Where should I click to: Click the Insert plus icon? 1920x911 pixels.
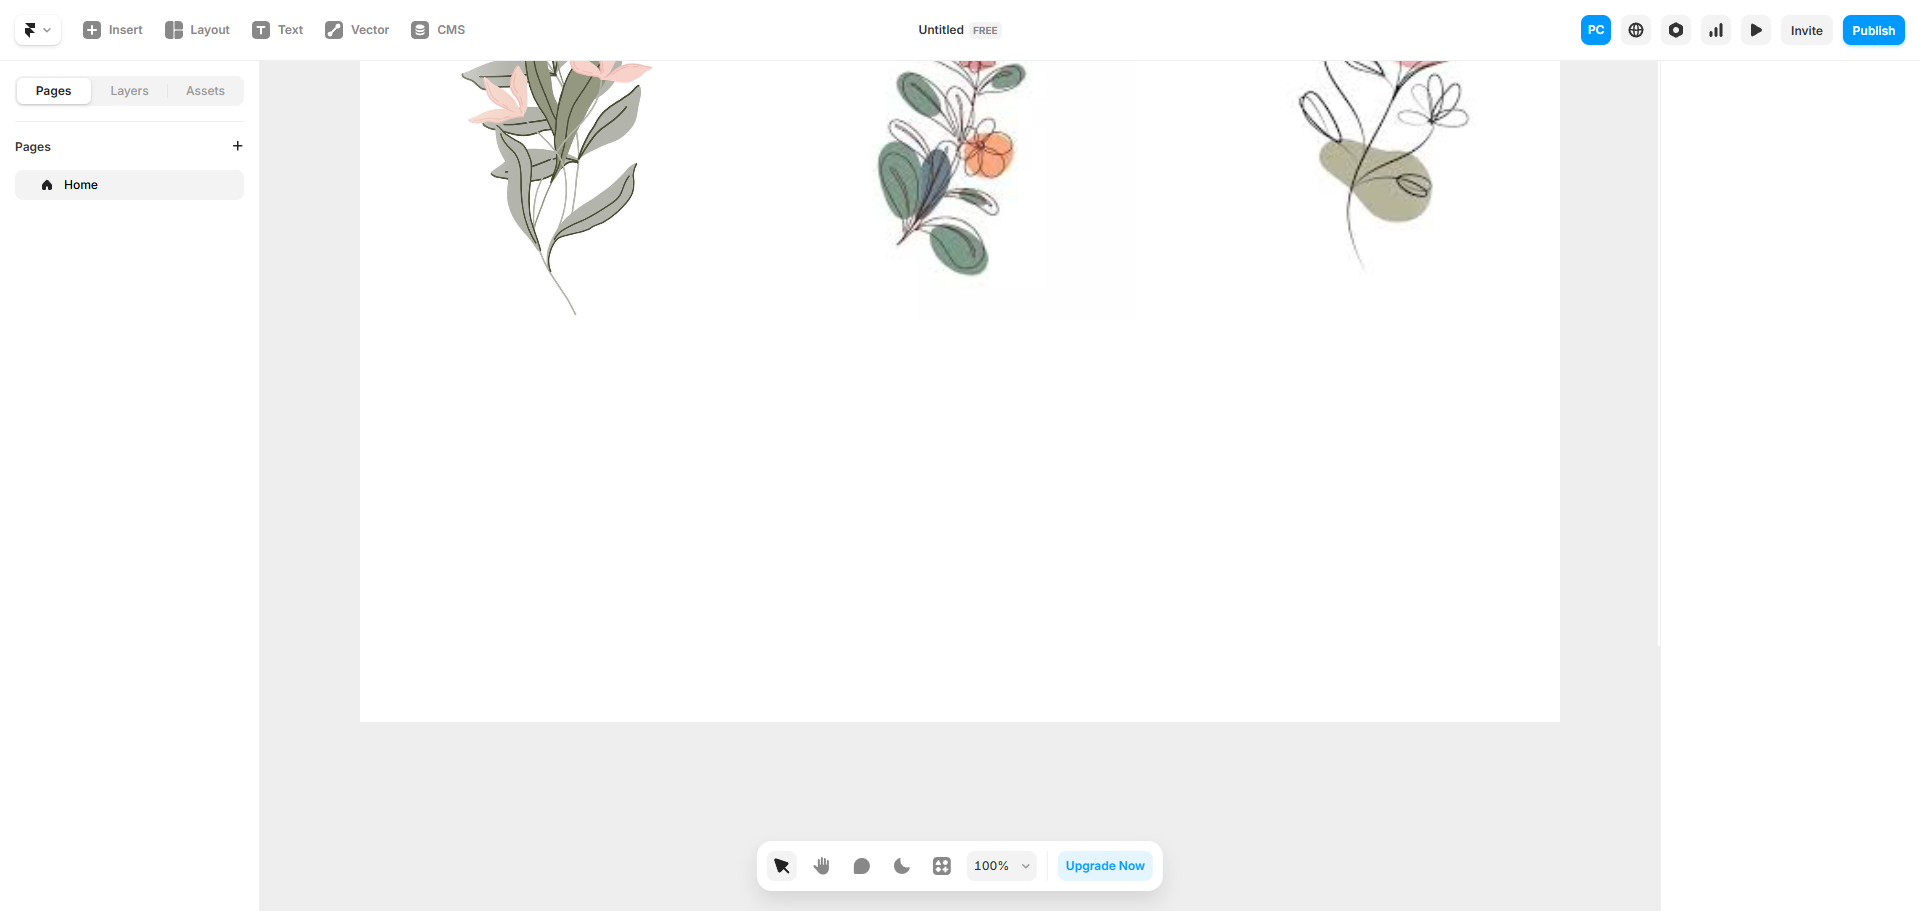(x=92, y=30)
